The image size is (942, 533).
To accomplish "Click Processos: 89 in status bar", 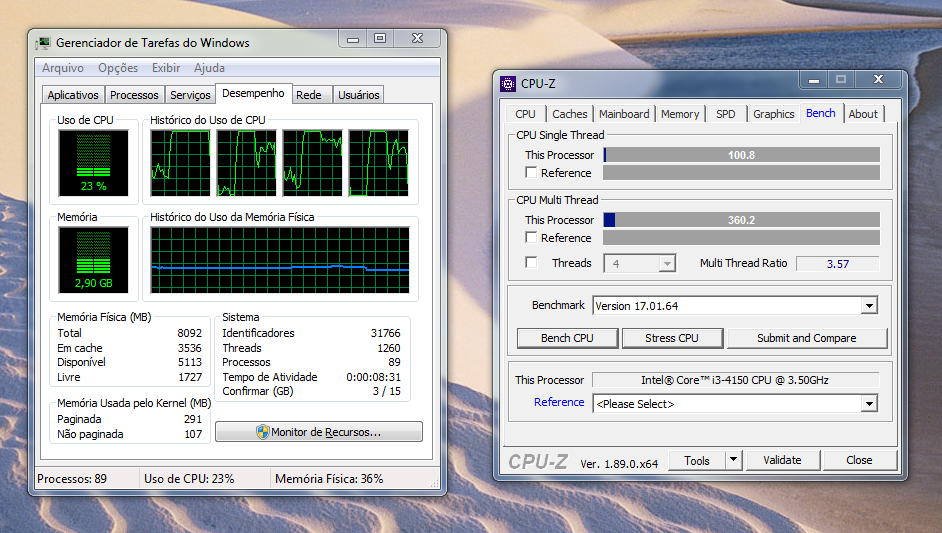I will (72, 479).
